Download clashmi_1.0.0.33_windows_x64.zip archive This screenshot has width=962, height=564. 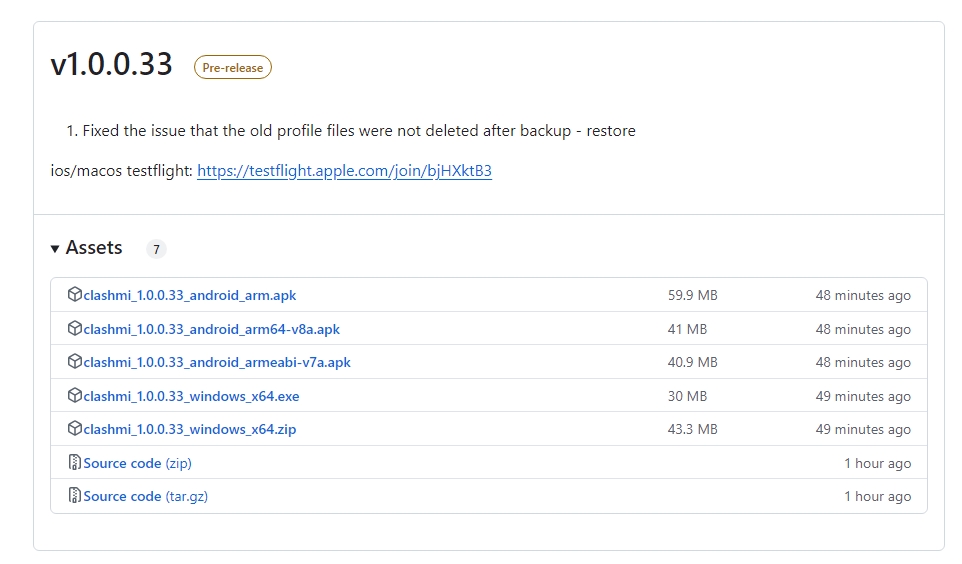pyautogui.click(x=190, y=429)
